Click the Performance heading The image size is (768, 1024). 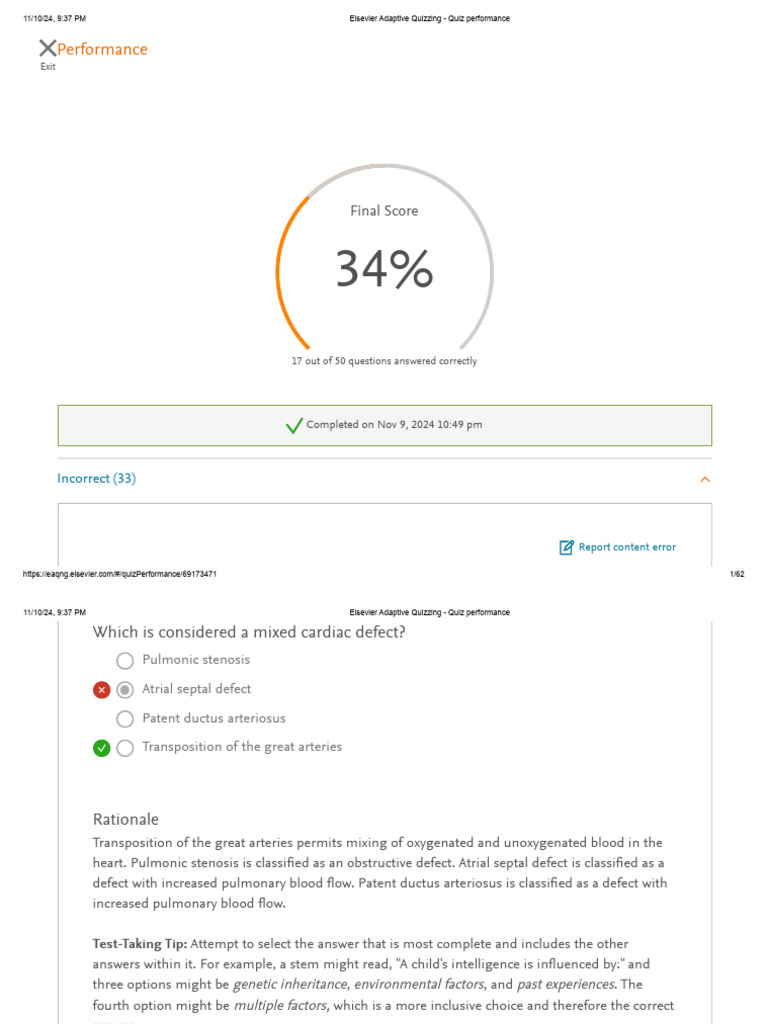[102, 49]
